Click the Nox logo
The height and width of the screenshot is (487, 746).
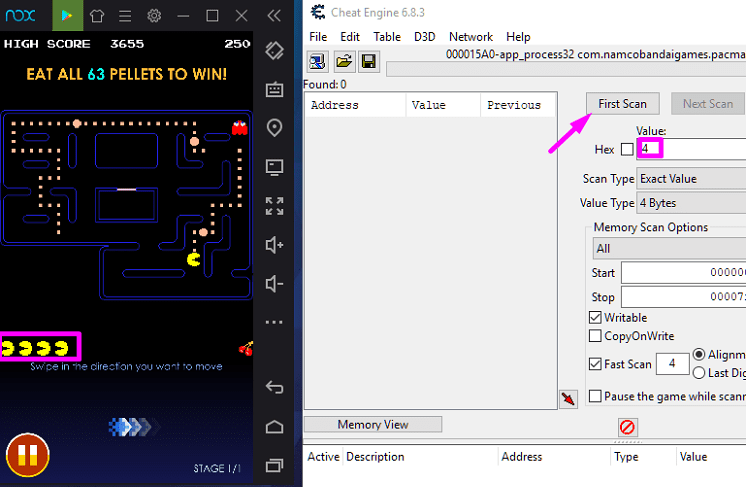pos(20,16)
